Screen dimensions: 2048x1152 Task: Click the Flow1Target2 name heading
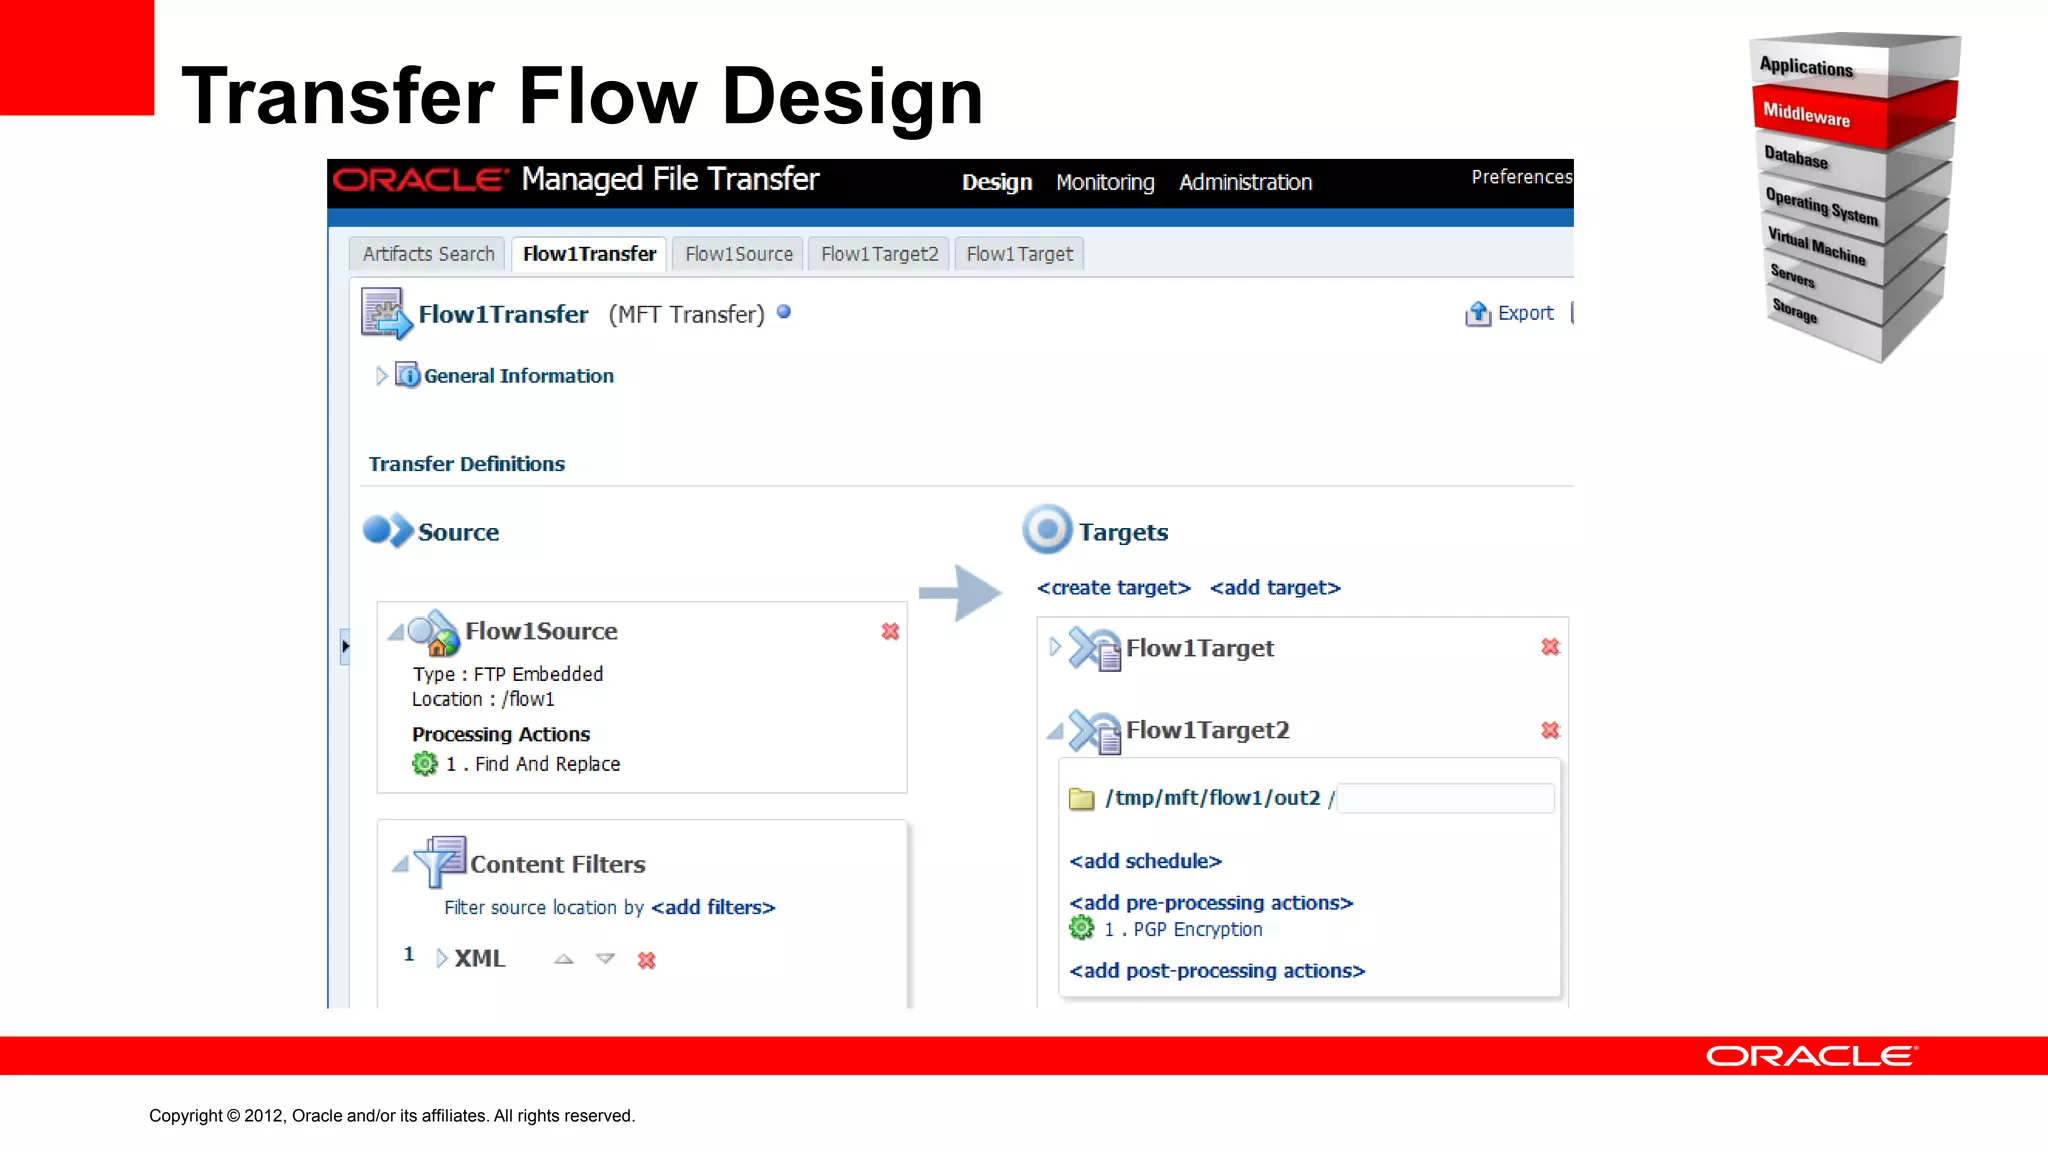(1207, 730)
